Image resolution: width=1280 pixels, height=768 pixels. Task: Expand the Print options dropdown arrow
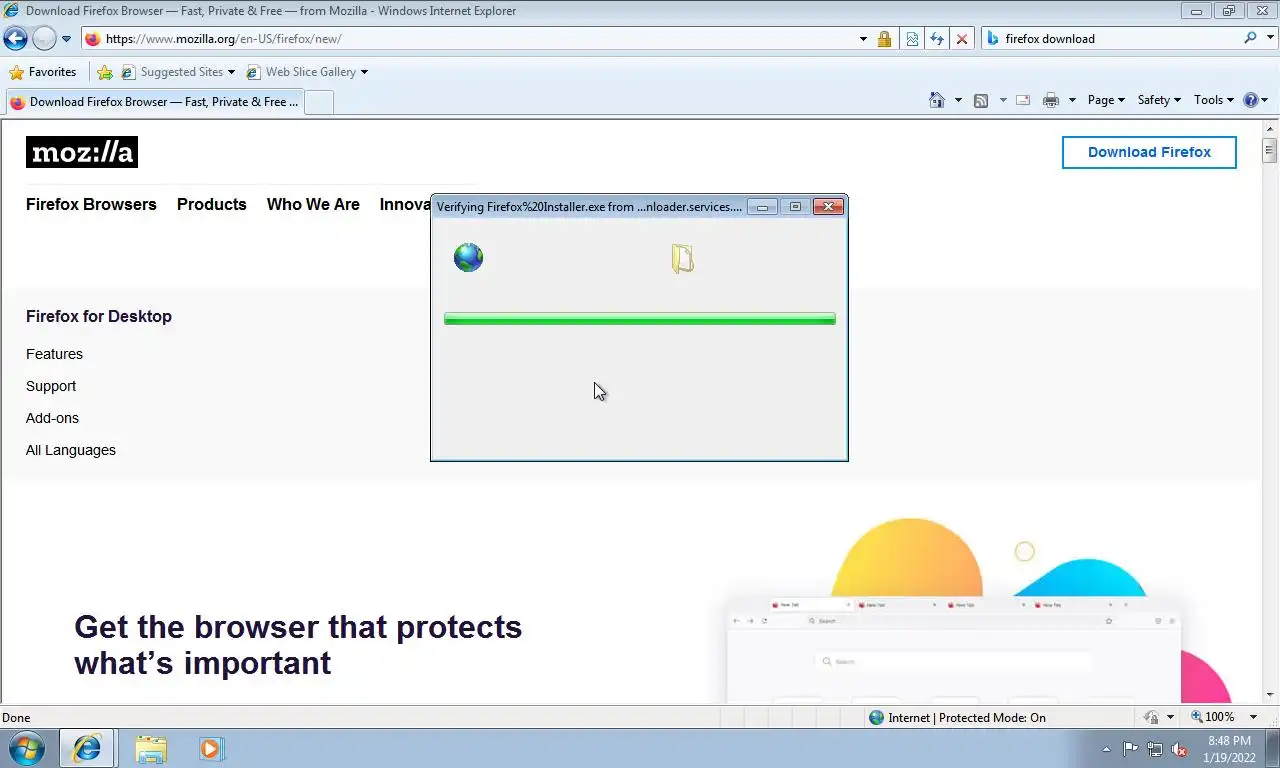tap(1072, 100)
